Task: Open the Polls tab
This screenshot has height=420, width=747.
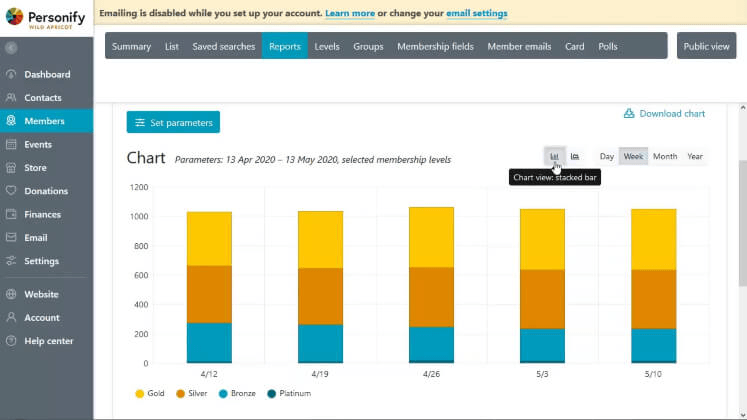Action: coord(608,46)
